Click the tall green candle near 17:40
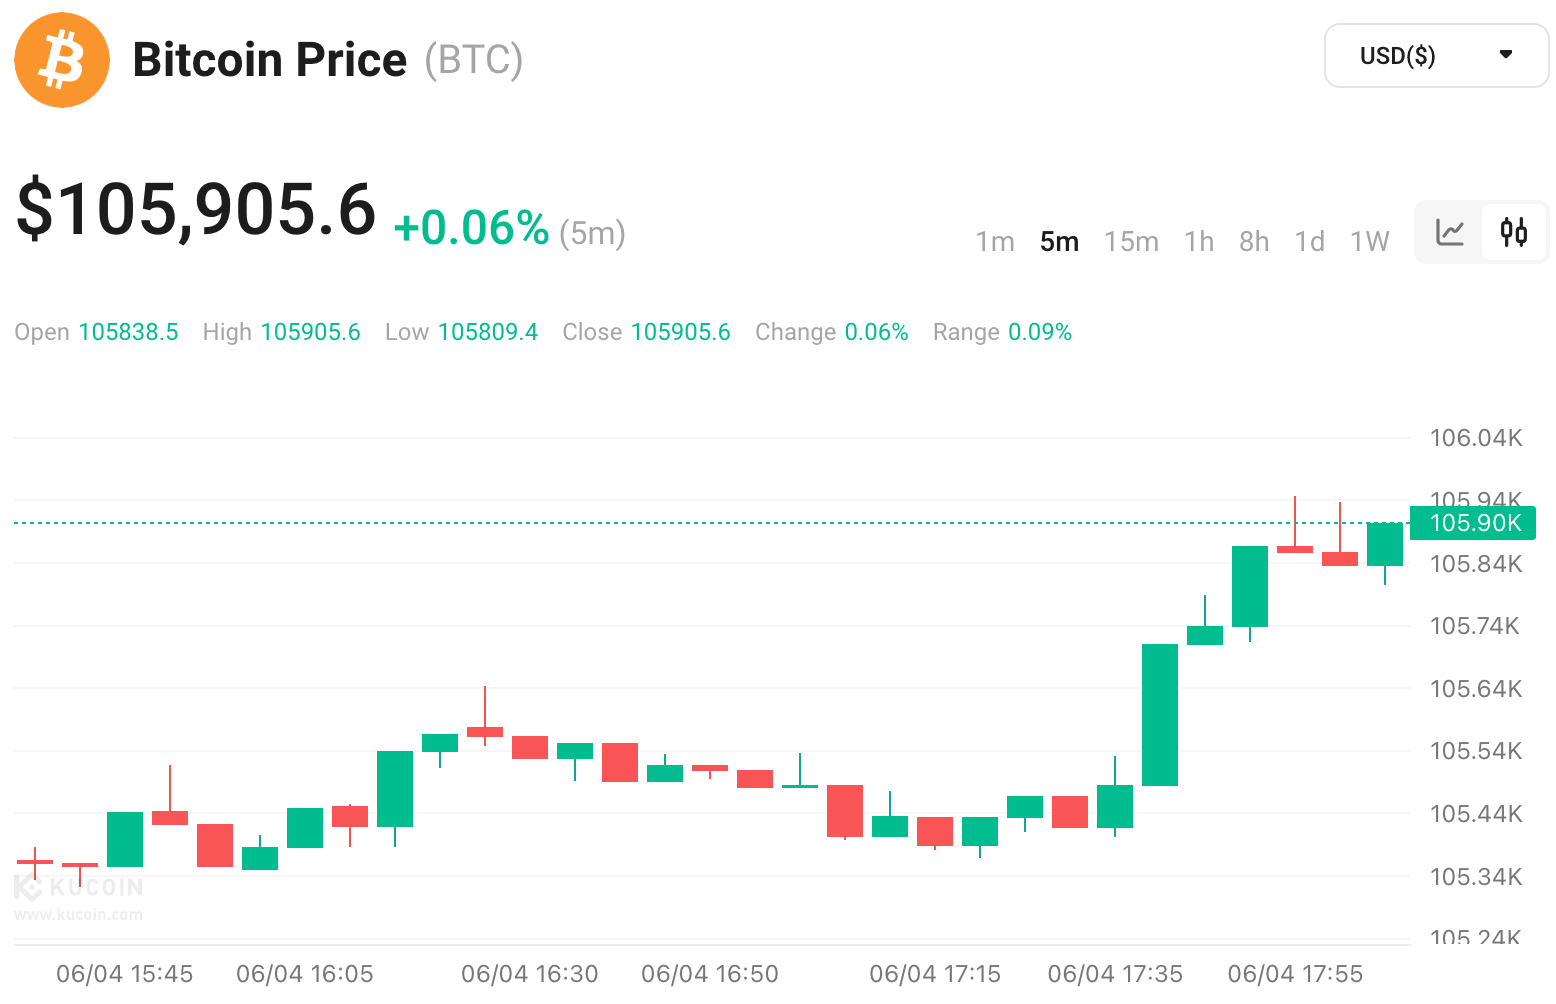Viewport: 1556px width, 1004px height. (1160, 715)
